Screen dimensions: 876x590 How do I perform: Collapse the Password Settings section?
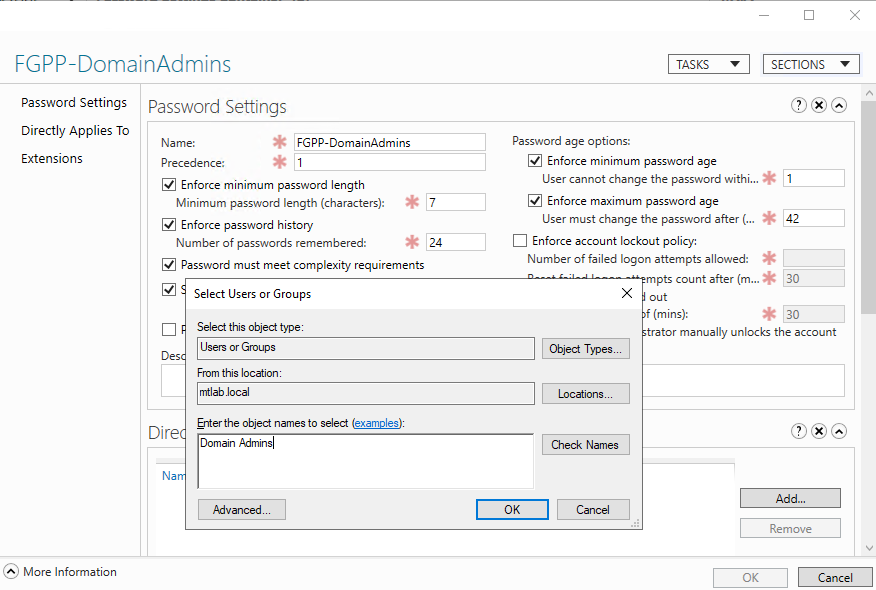tap(839, 105)
